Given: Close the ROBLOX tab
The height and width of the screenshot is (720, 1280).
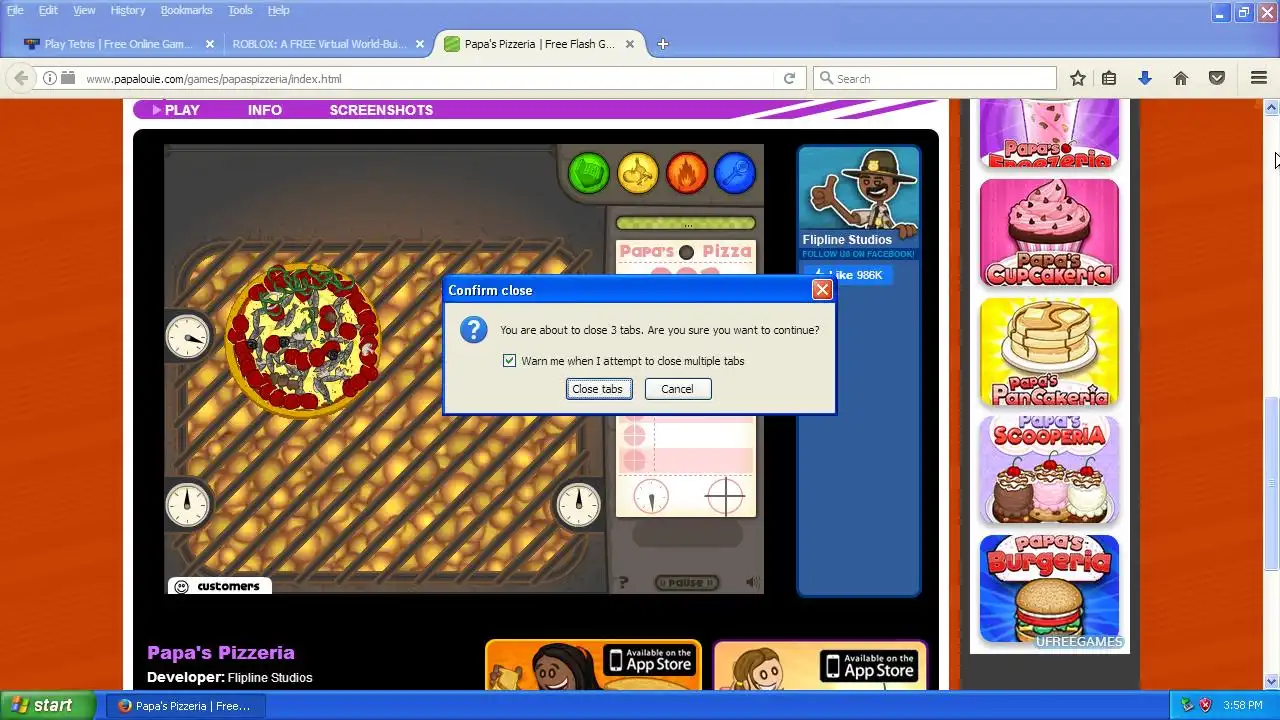Looking at the screenshot, I should (x=420, y=44).
